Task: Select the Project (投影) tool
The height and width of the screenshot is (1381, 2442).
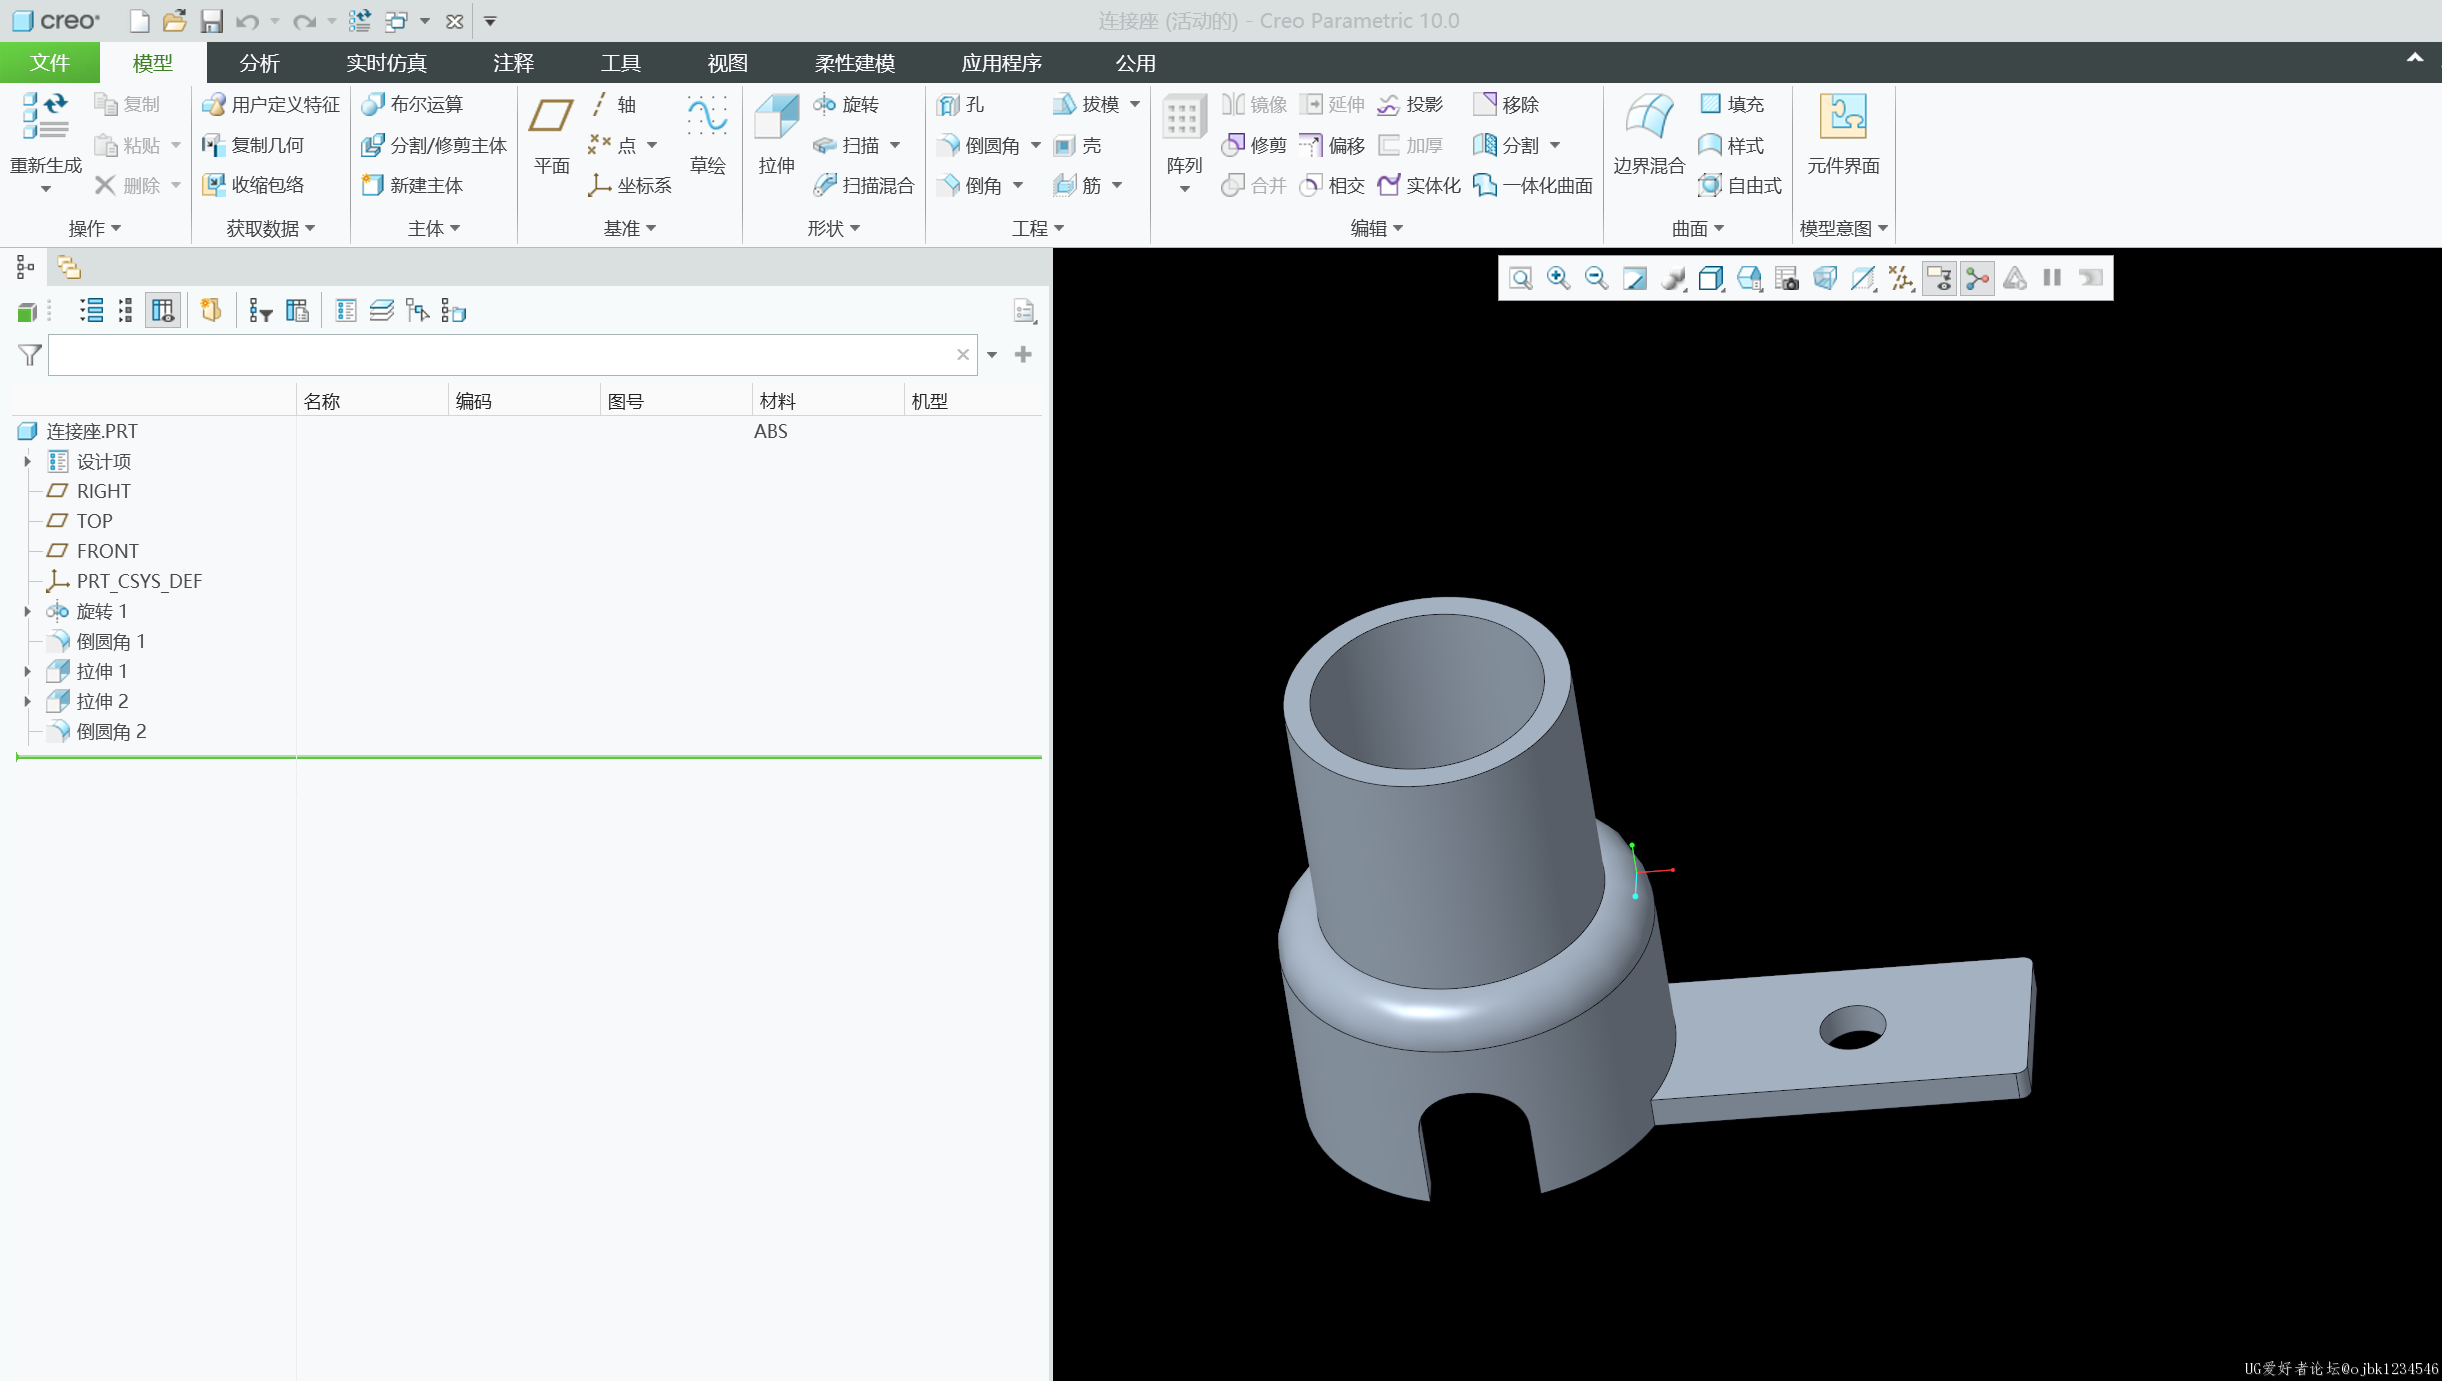Action: [x=1410, y=104]
